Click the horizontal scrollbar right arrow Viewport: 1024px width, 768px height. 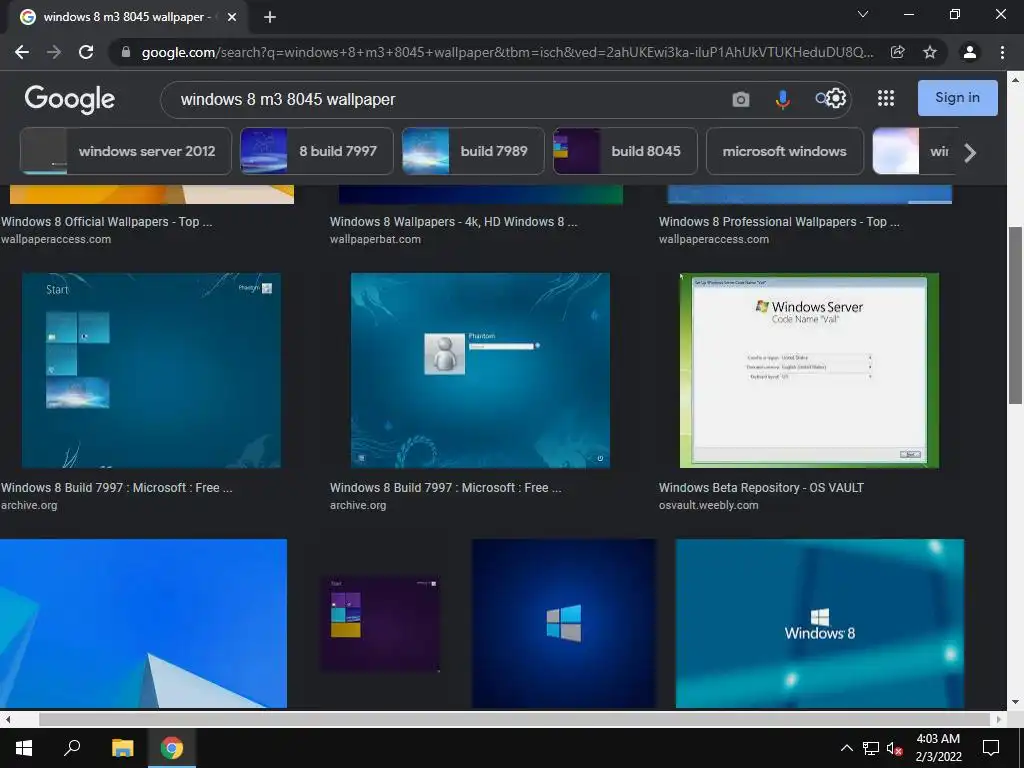[999, 719]
